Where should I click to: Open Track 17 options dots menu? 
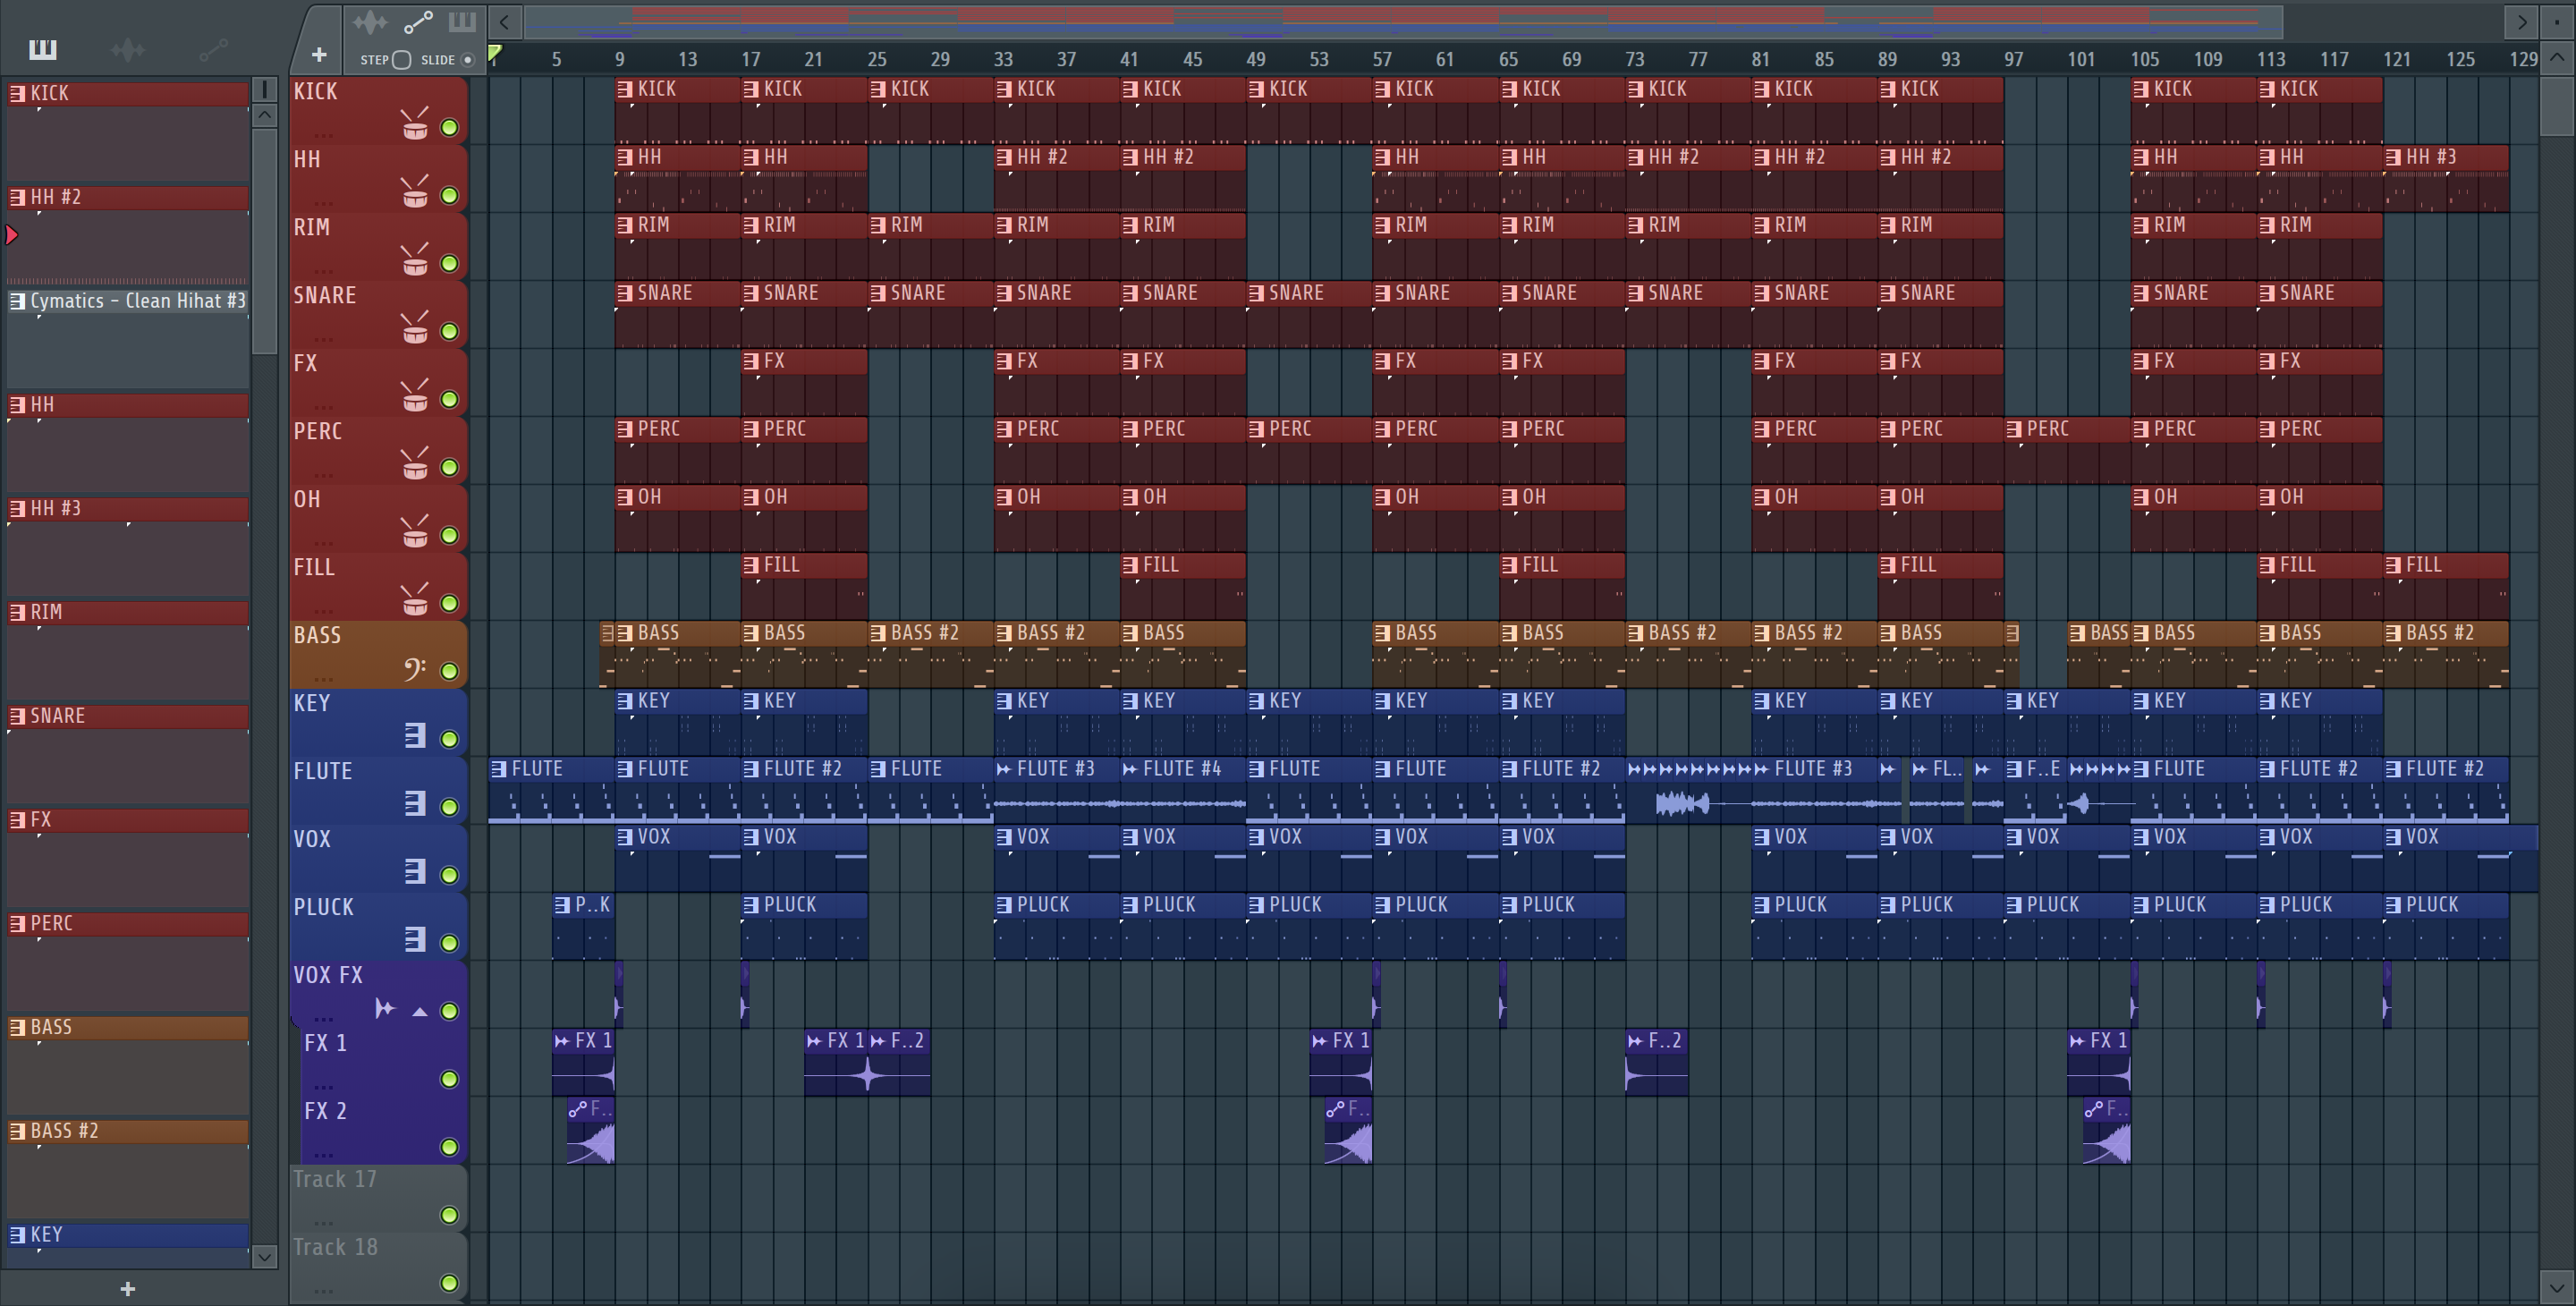tap(322, 1222)
